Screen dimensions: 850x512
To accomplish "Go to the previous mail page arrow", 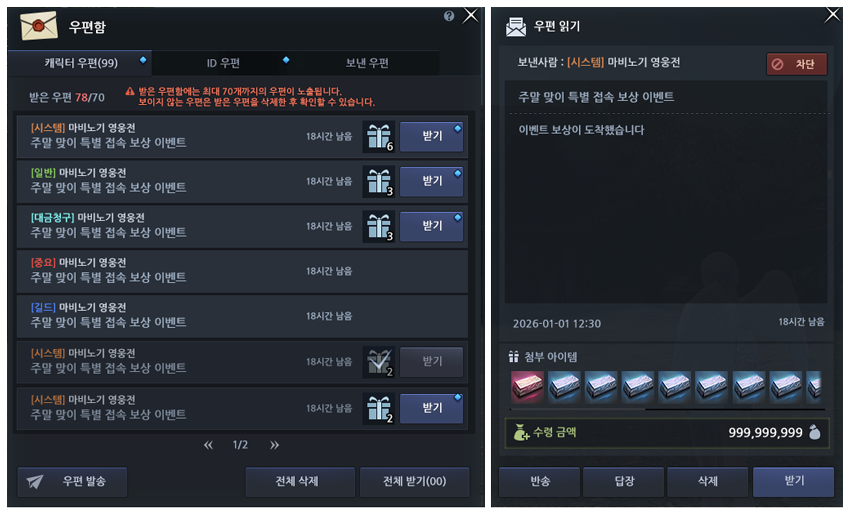I will point(208,445).
